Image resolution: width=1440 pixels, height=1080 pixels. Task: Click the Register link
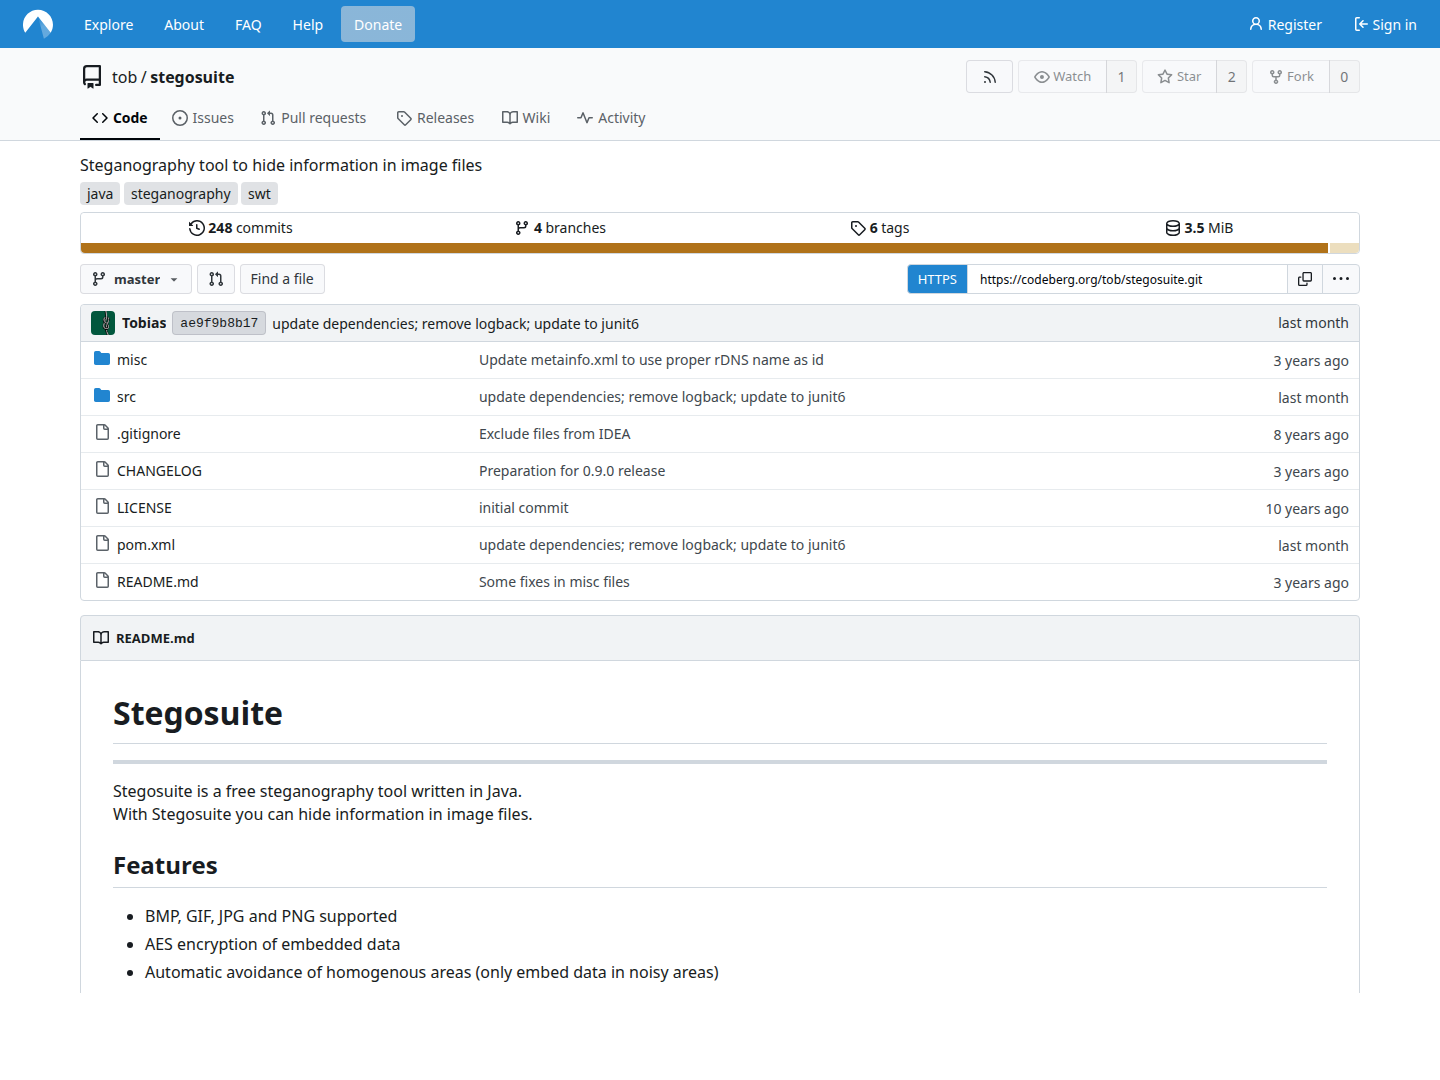click(1286, 25)
